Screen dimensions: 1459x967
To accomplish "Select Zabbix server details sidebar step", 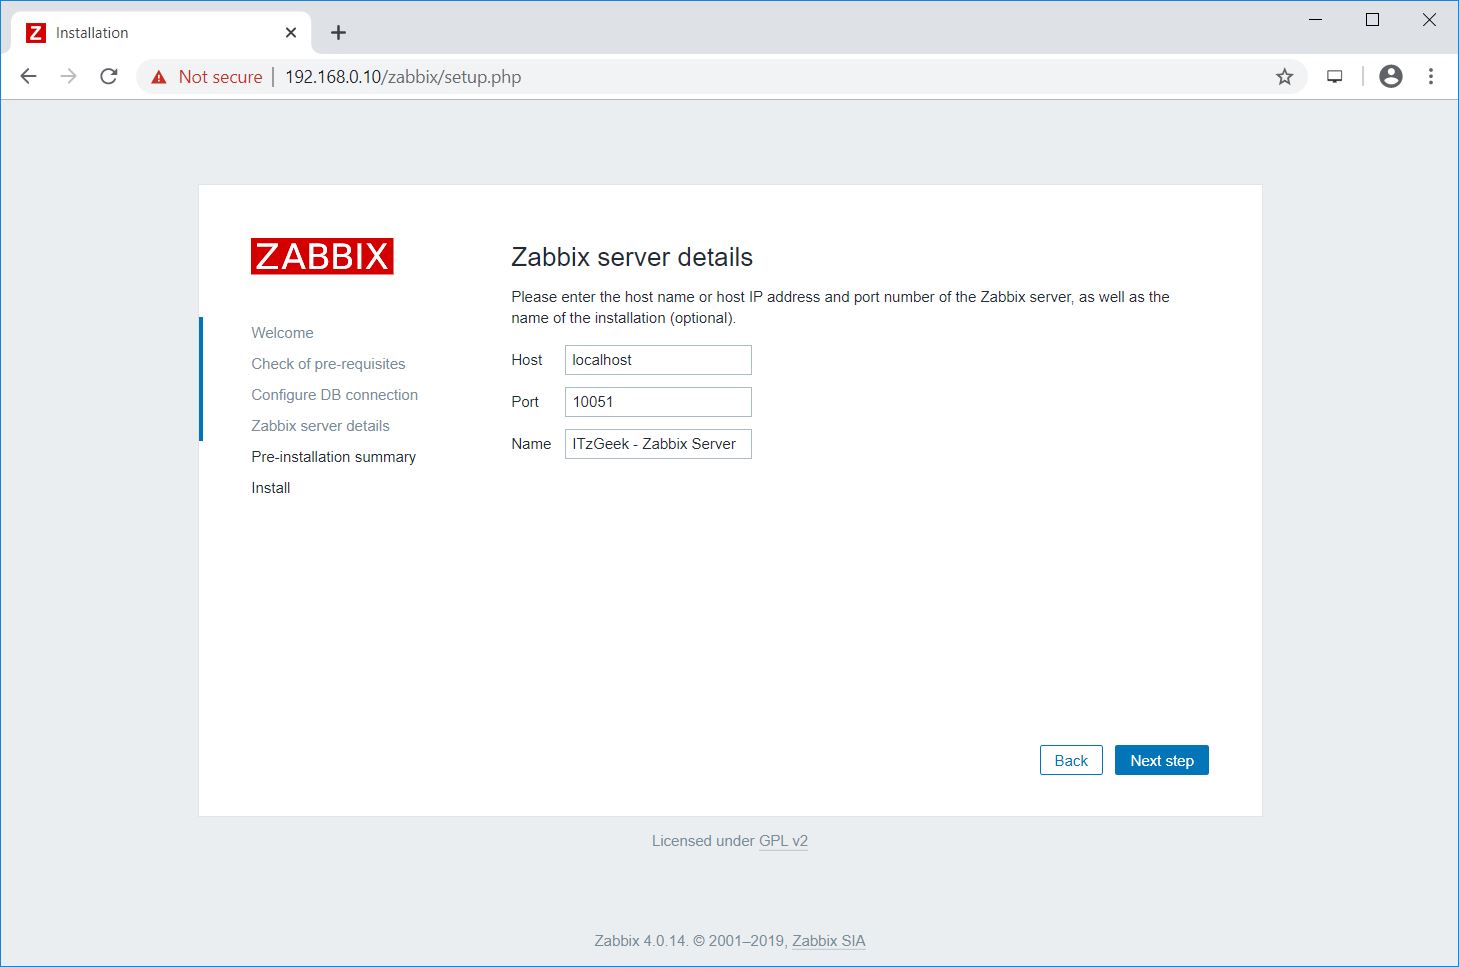I will [320, 426].
